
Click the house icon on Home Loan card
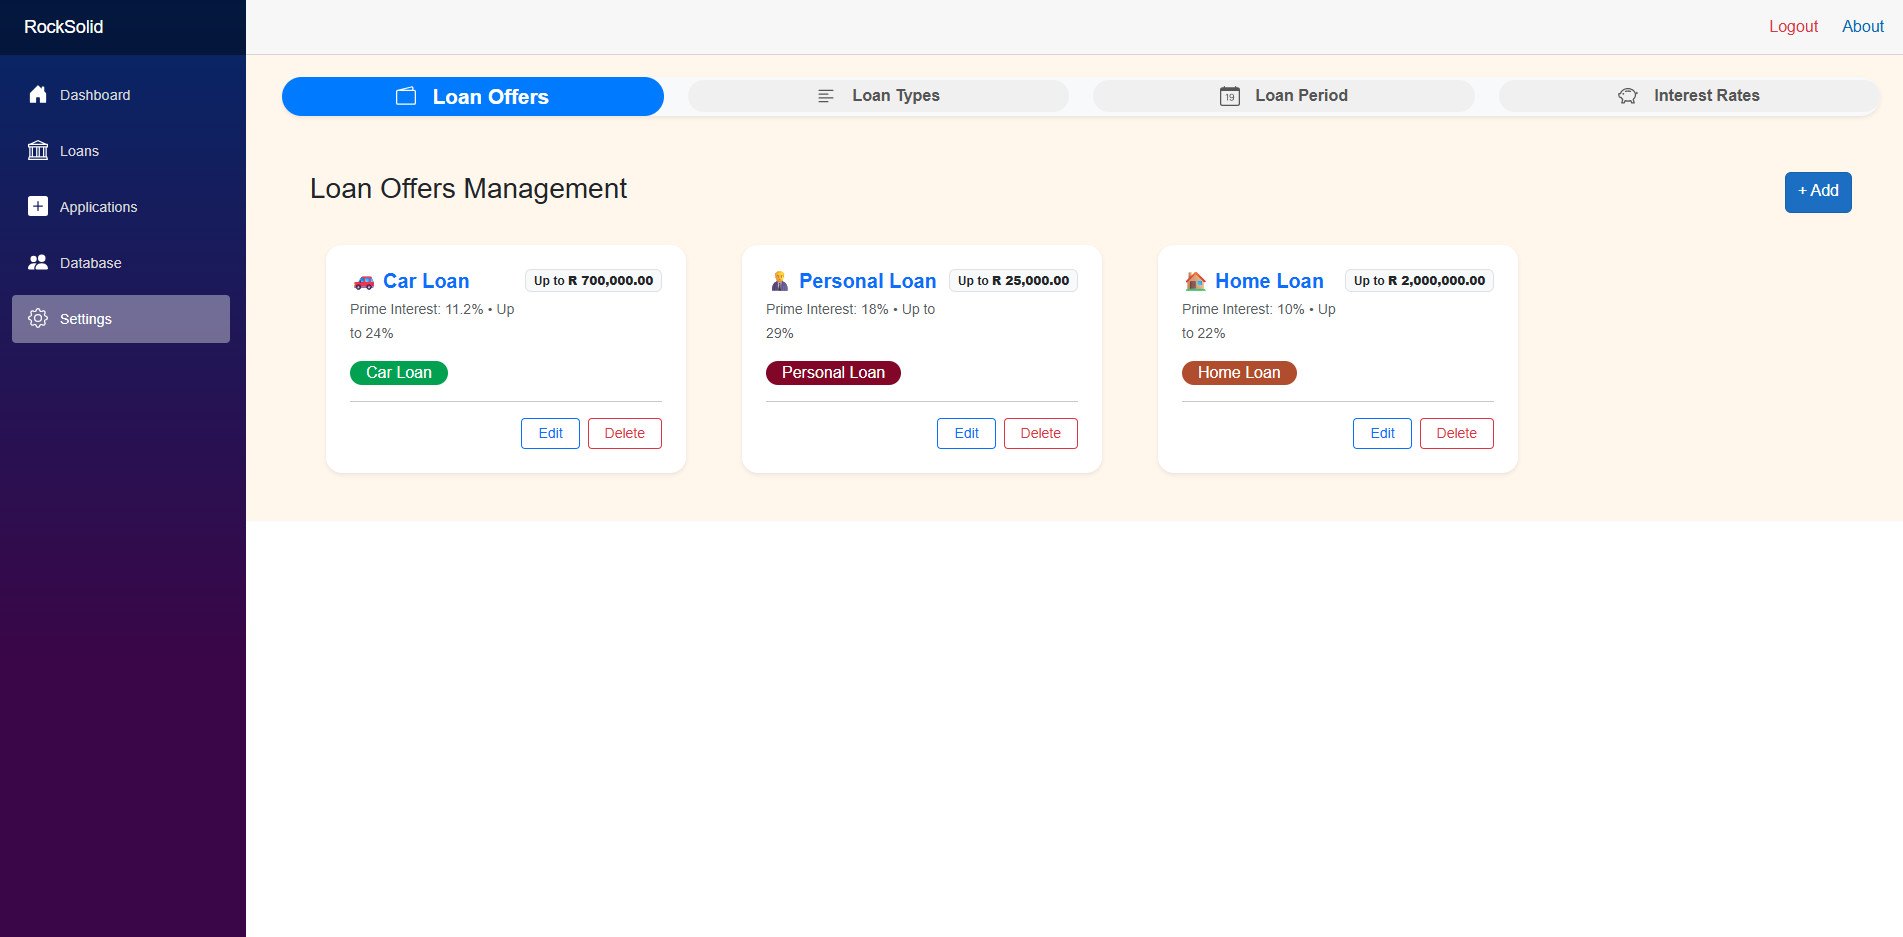(x=1195, y=281)
